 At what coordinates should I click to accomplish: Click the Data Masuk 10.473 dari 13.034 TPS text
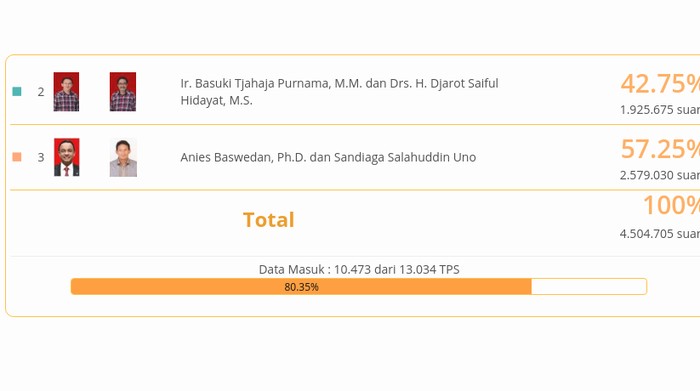[x=359, y=270]
